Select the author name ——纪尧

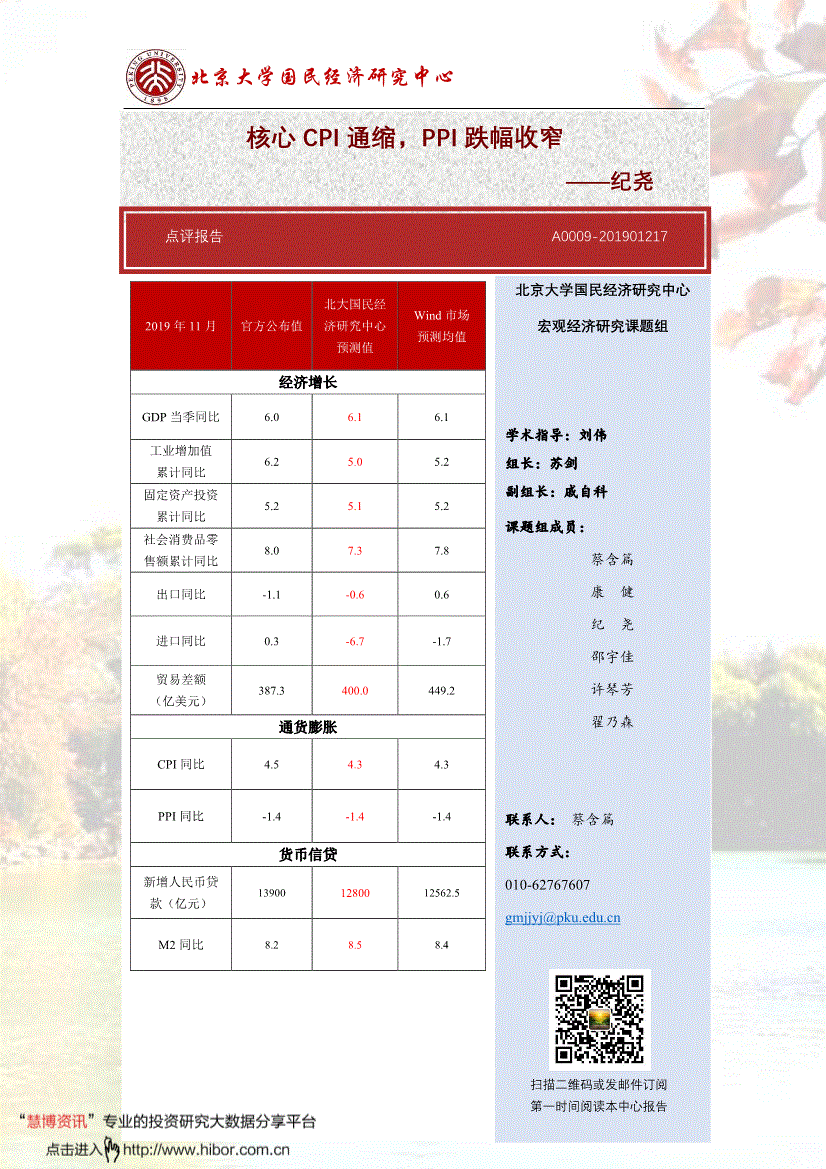coord(609,181)
